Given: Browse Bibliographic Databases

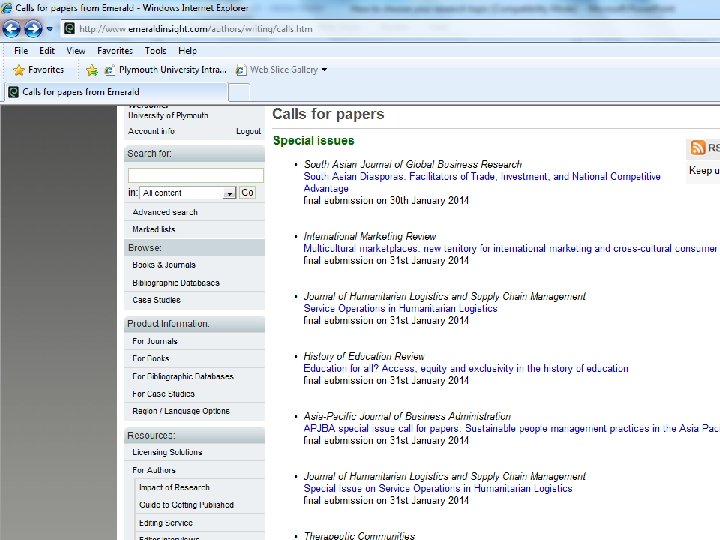Looking at the screenshot, I should pos(176,283).
